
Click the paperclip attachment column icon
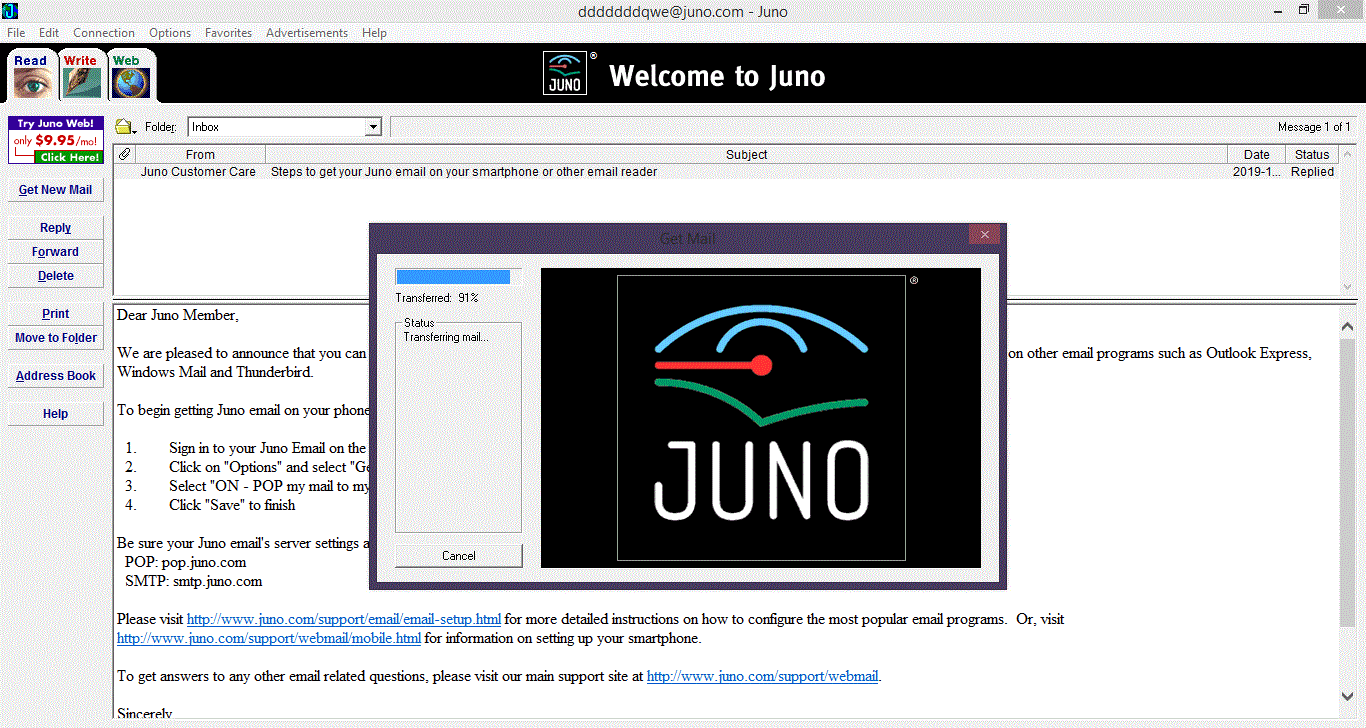[124, 154]
